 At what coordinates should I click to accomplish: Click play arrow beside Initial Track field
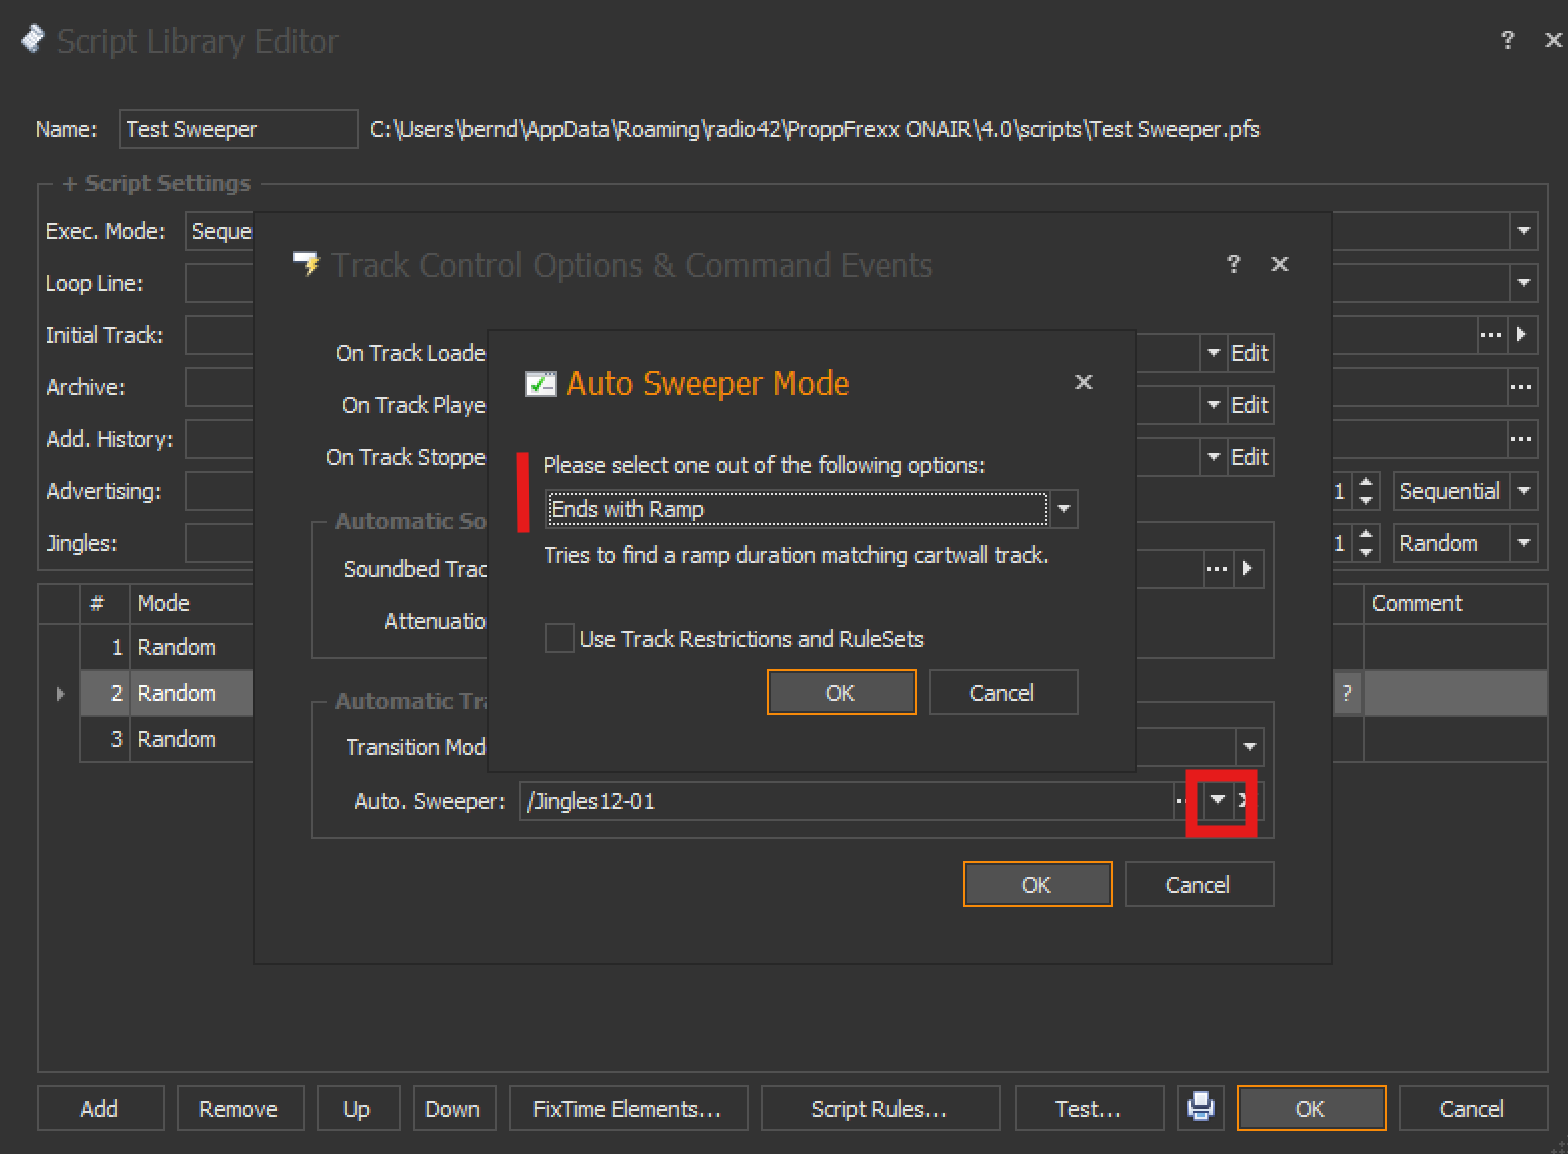1522,335
